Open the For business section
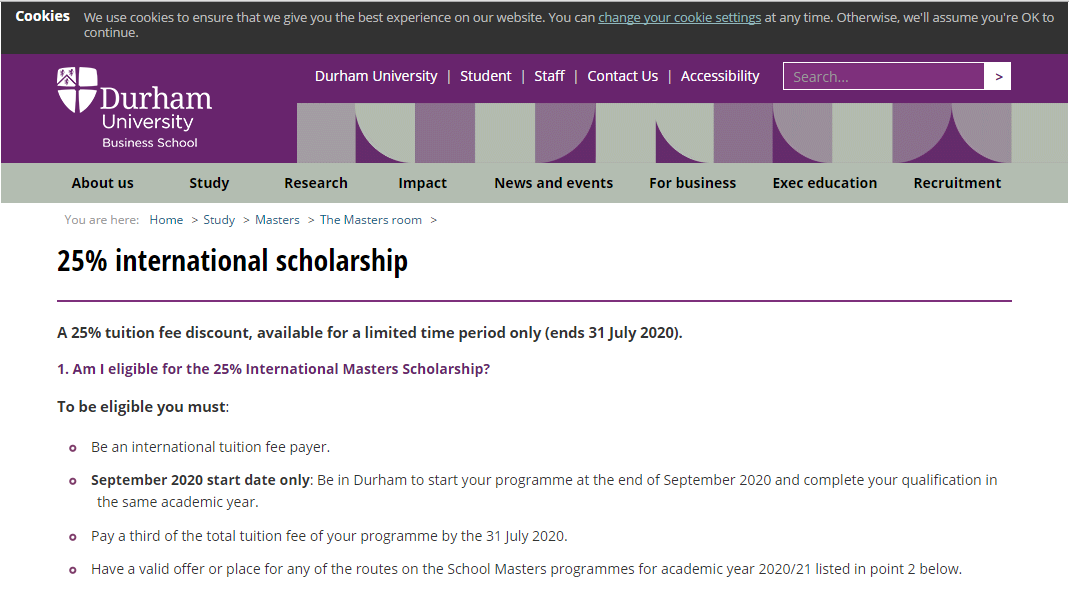Viewport: 1069px width, 591px height. tap(693, 183)
